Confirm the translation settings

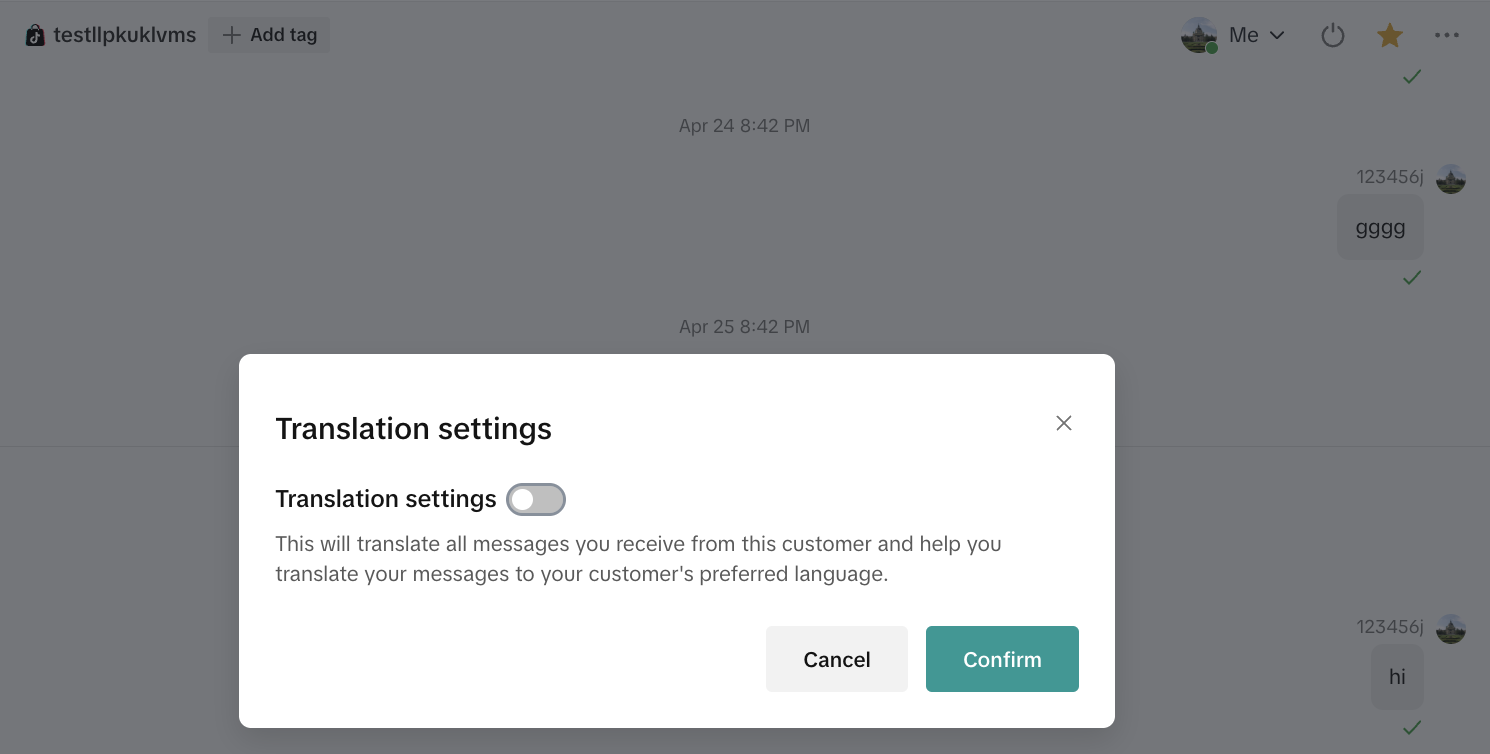(1002, 659)
